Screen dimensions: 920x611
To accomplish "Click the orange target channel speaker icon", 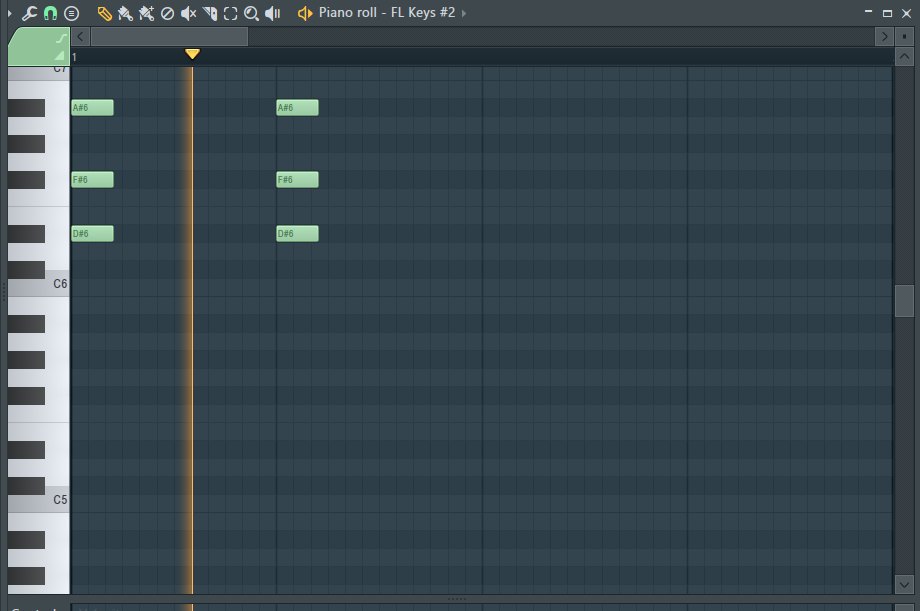I will click(x=305, y=13).
